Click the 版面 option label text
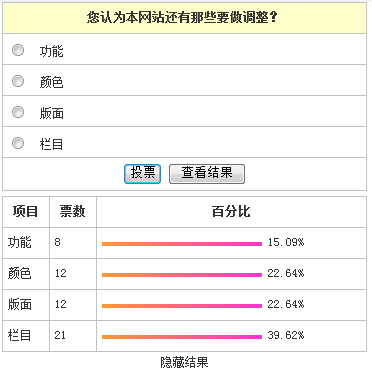This screenshot has width=372, height=370. tap(51, 113)
